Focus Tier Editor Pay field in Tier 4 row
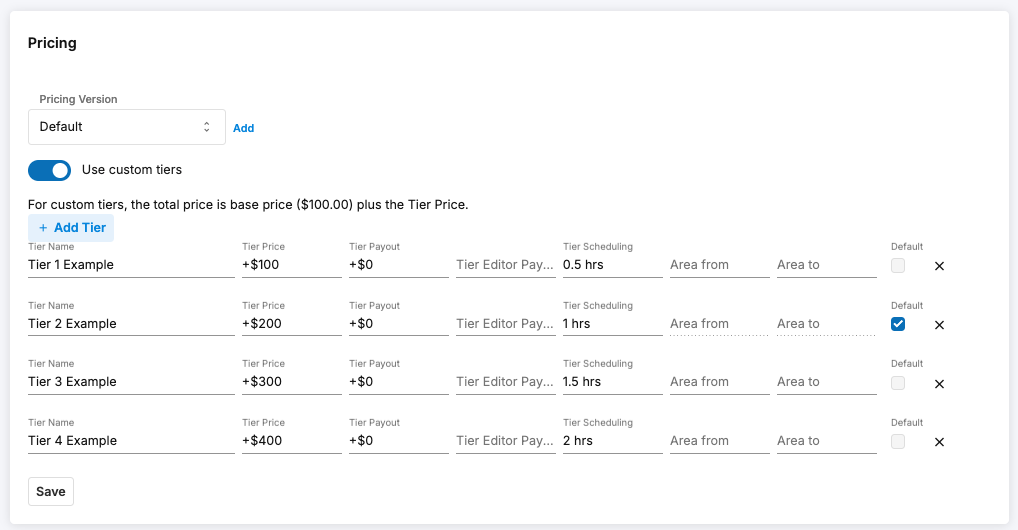 pos(506,440)
